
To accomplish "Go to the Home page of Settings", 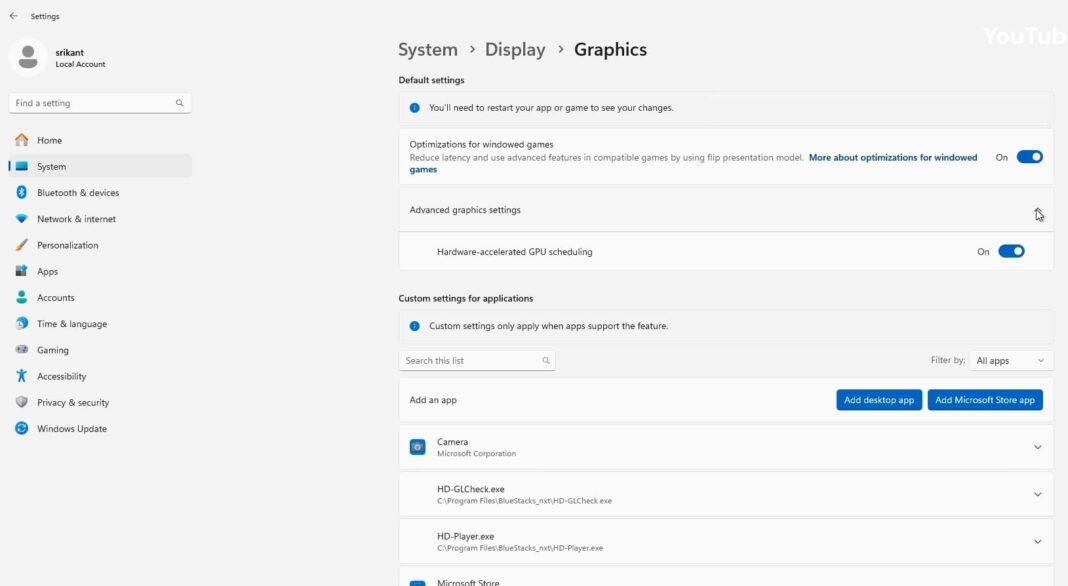I will pos(46,140).
